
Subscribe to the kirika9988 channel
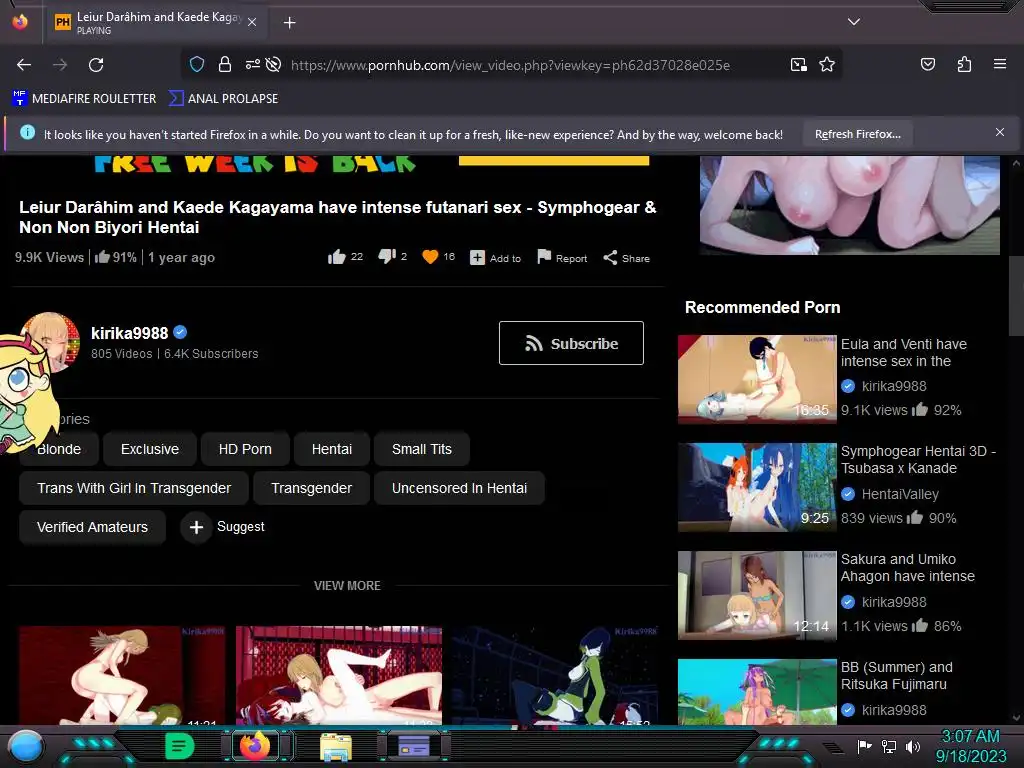[571, 343]
